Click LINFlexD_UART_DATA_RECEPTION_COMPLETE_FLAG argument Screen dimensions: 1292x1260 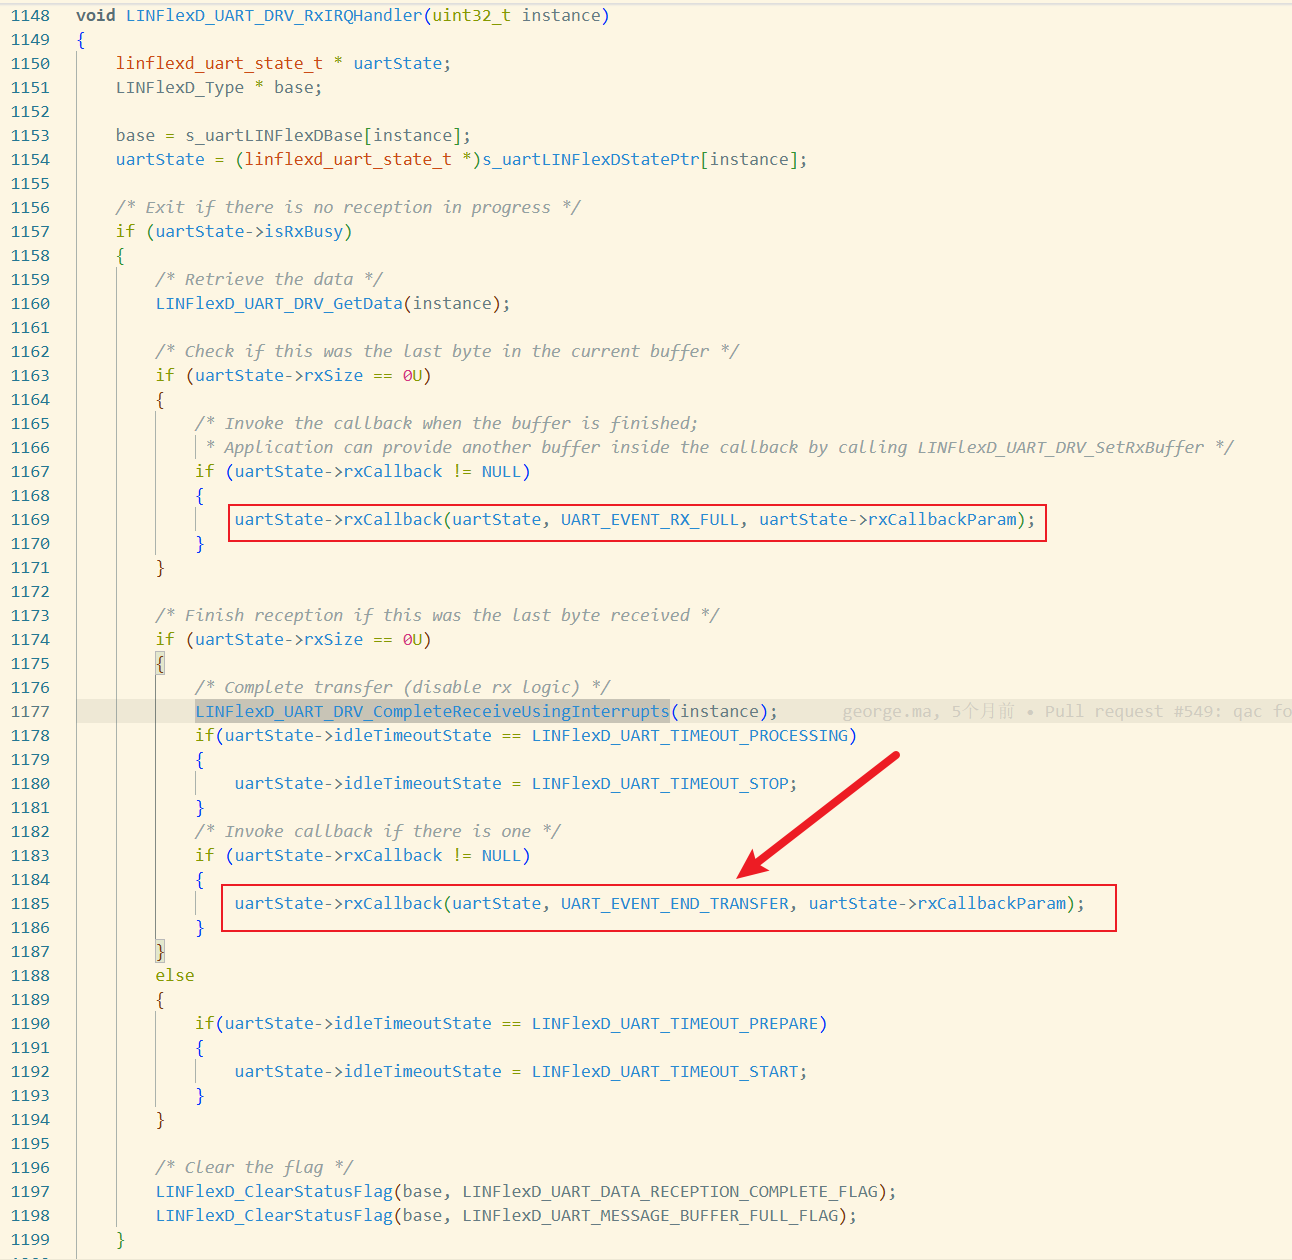669,1191
